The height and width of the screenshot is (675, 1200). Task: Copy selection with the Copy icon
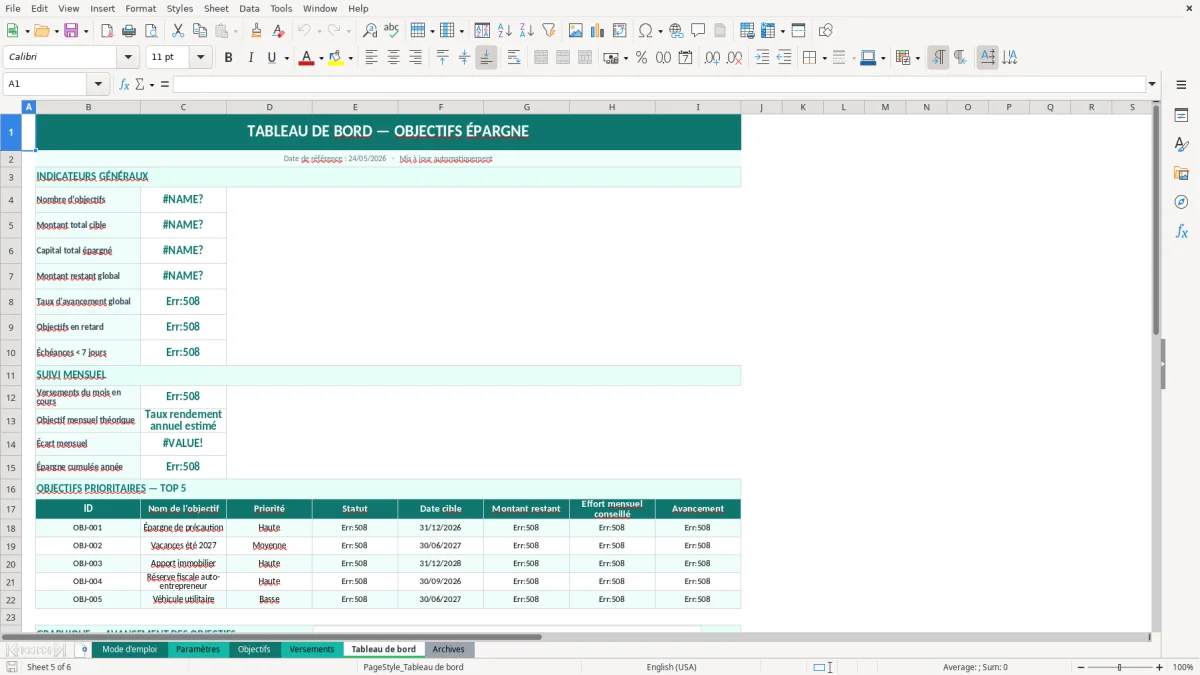(x=200, y=31)
